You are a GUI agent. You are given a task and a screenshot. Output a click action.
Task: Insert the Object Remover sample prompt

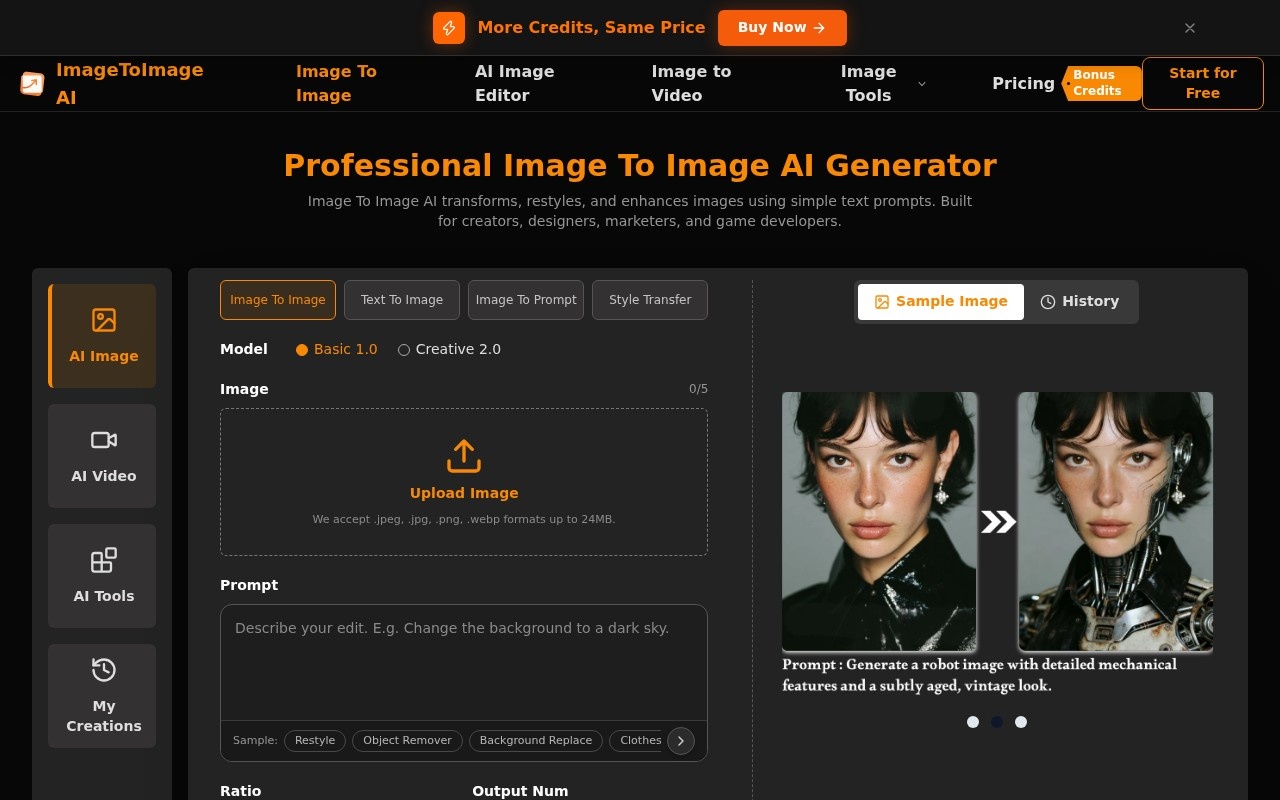(x=407, y=741)
